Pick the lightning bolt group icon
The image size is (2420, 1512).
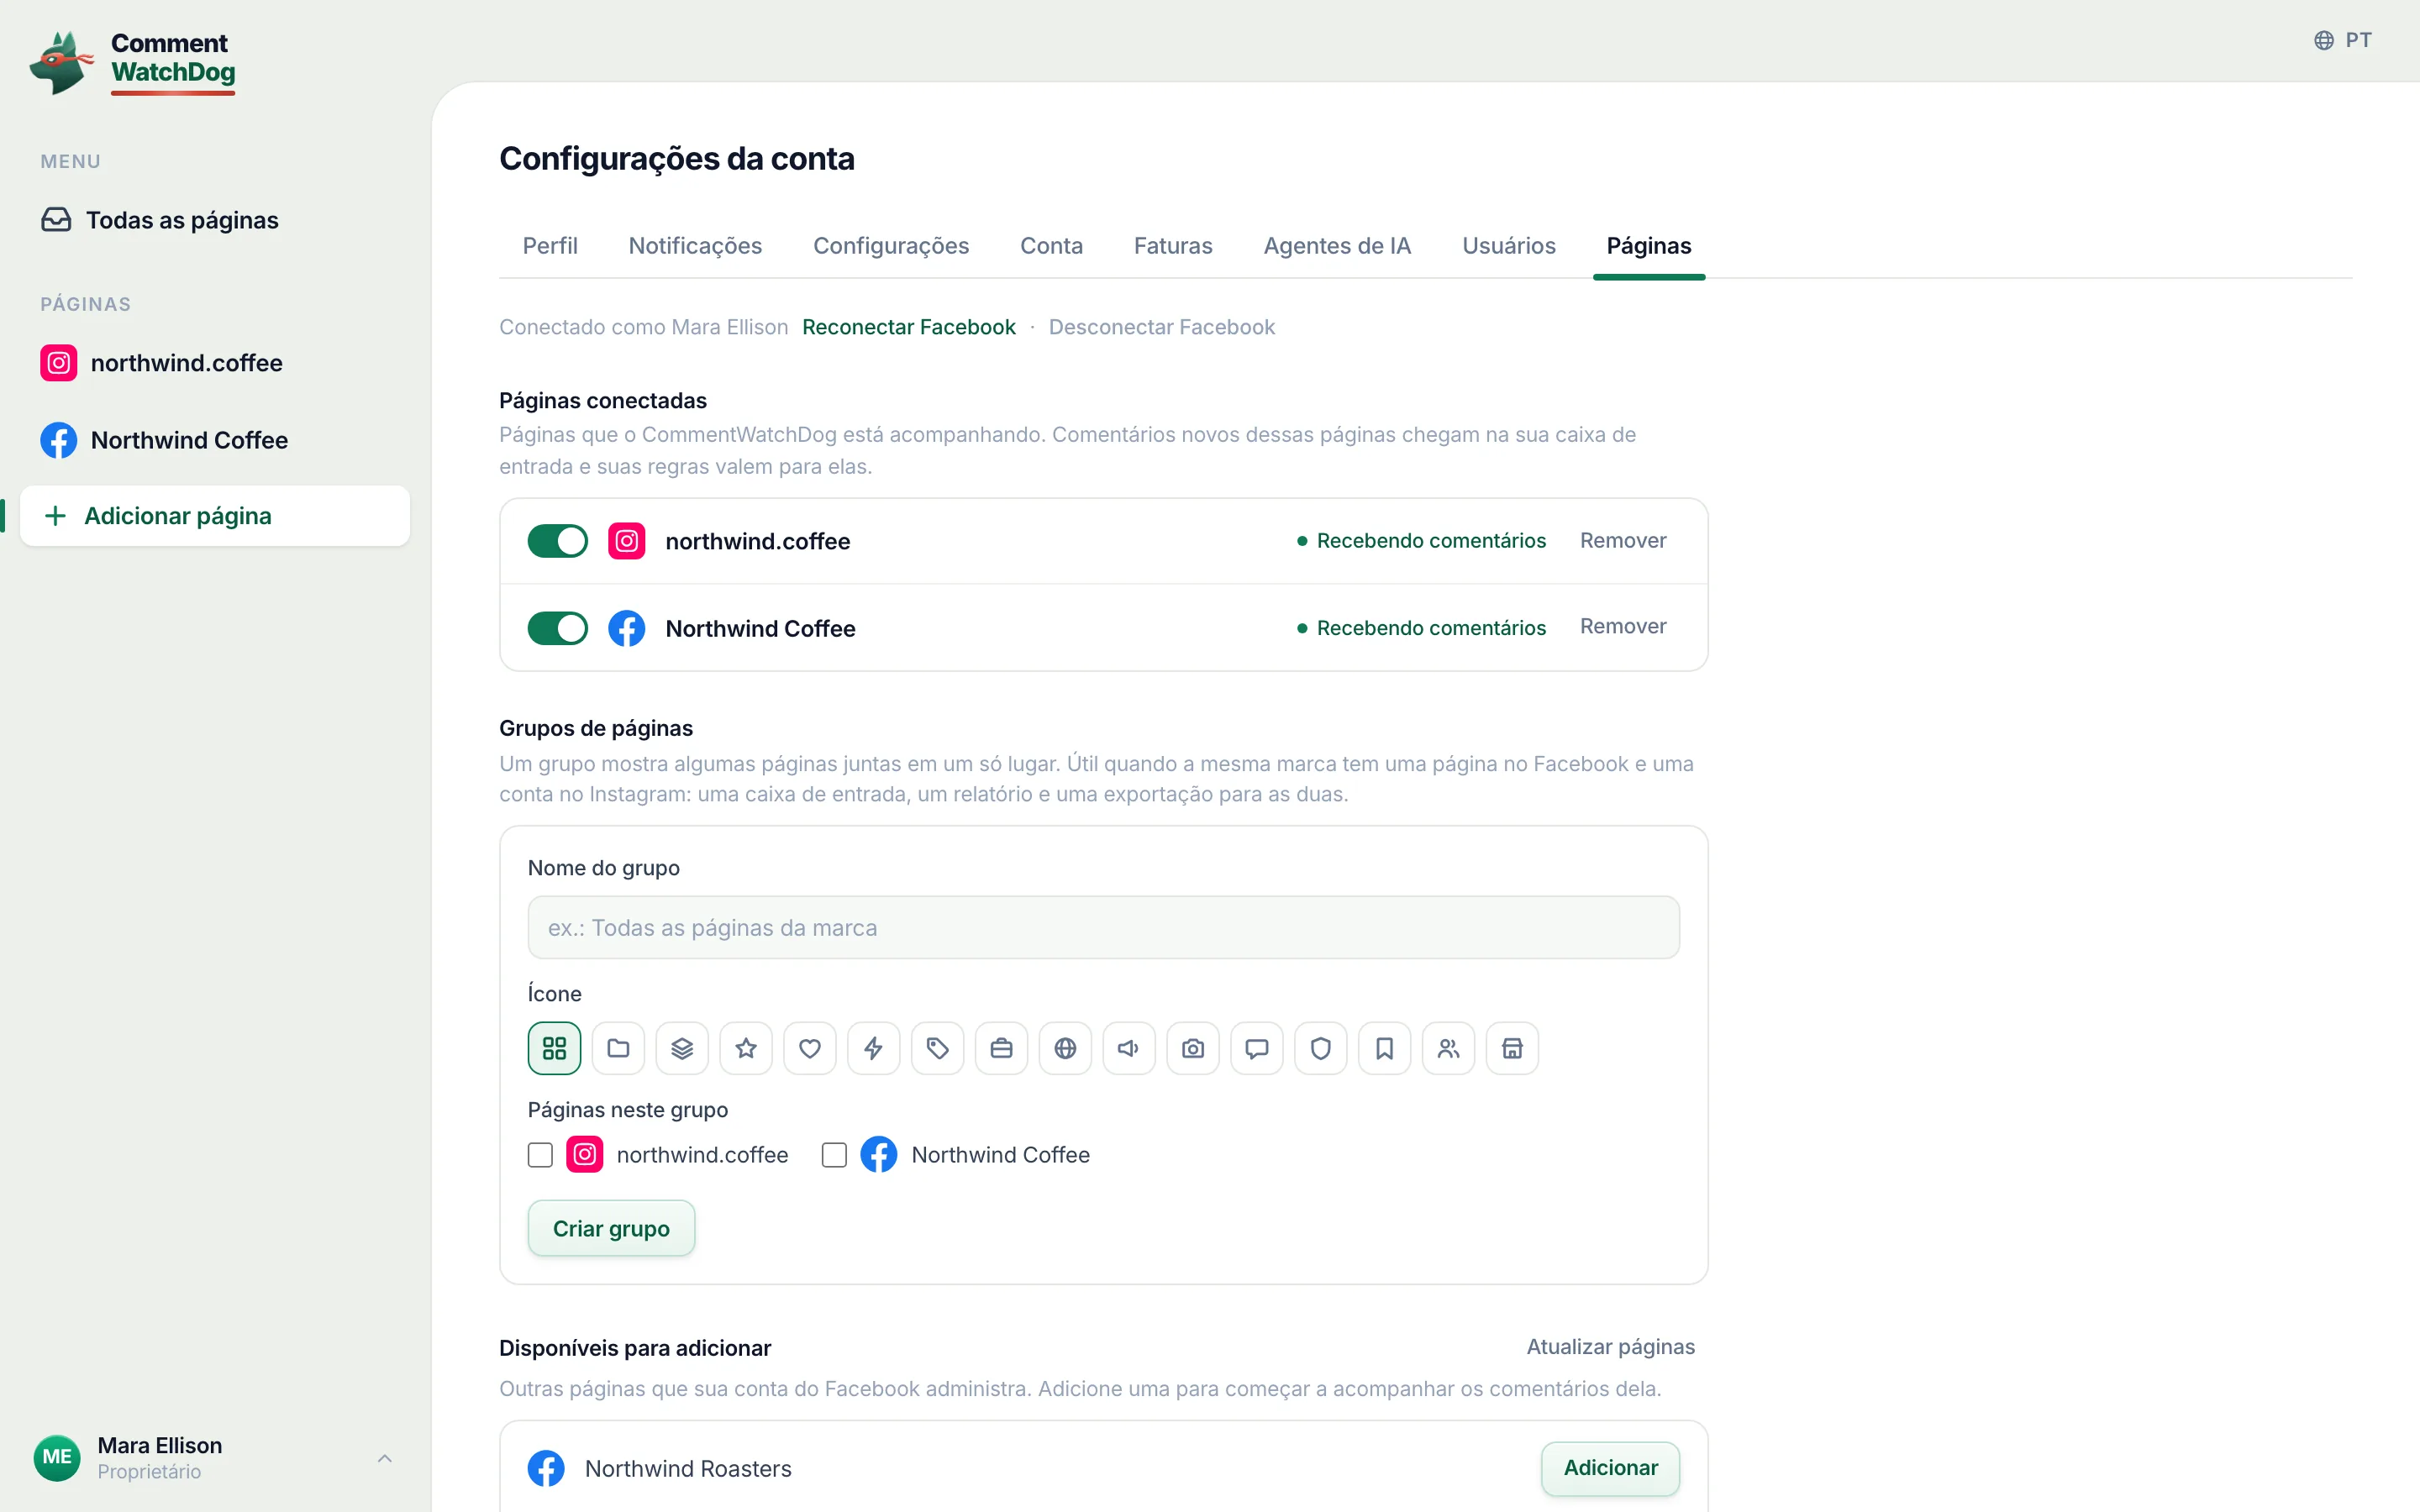pos(874,1048)
